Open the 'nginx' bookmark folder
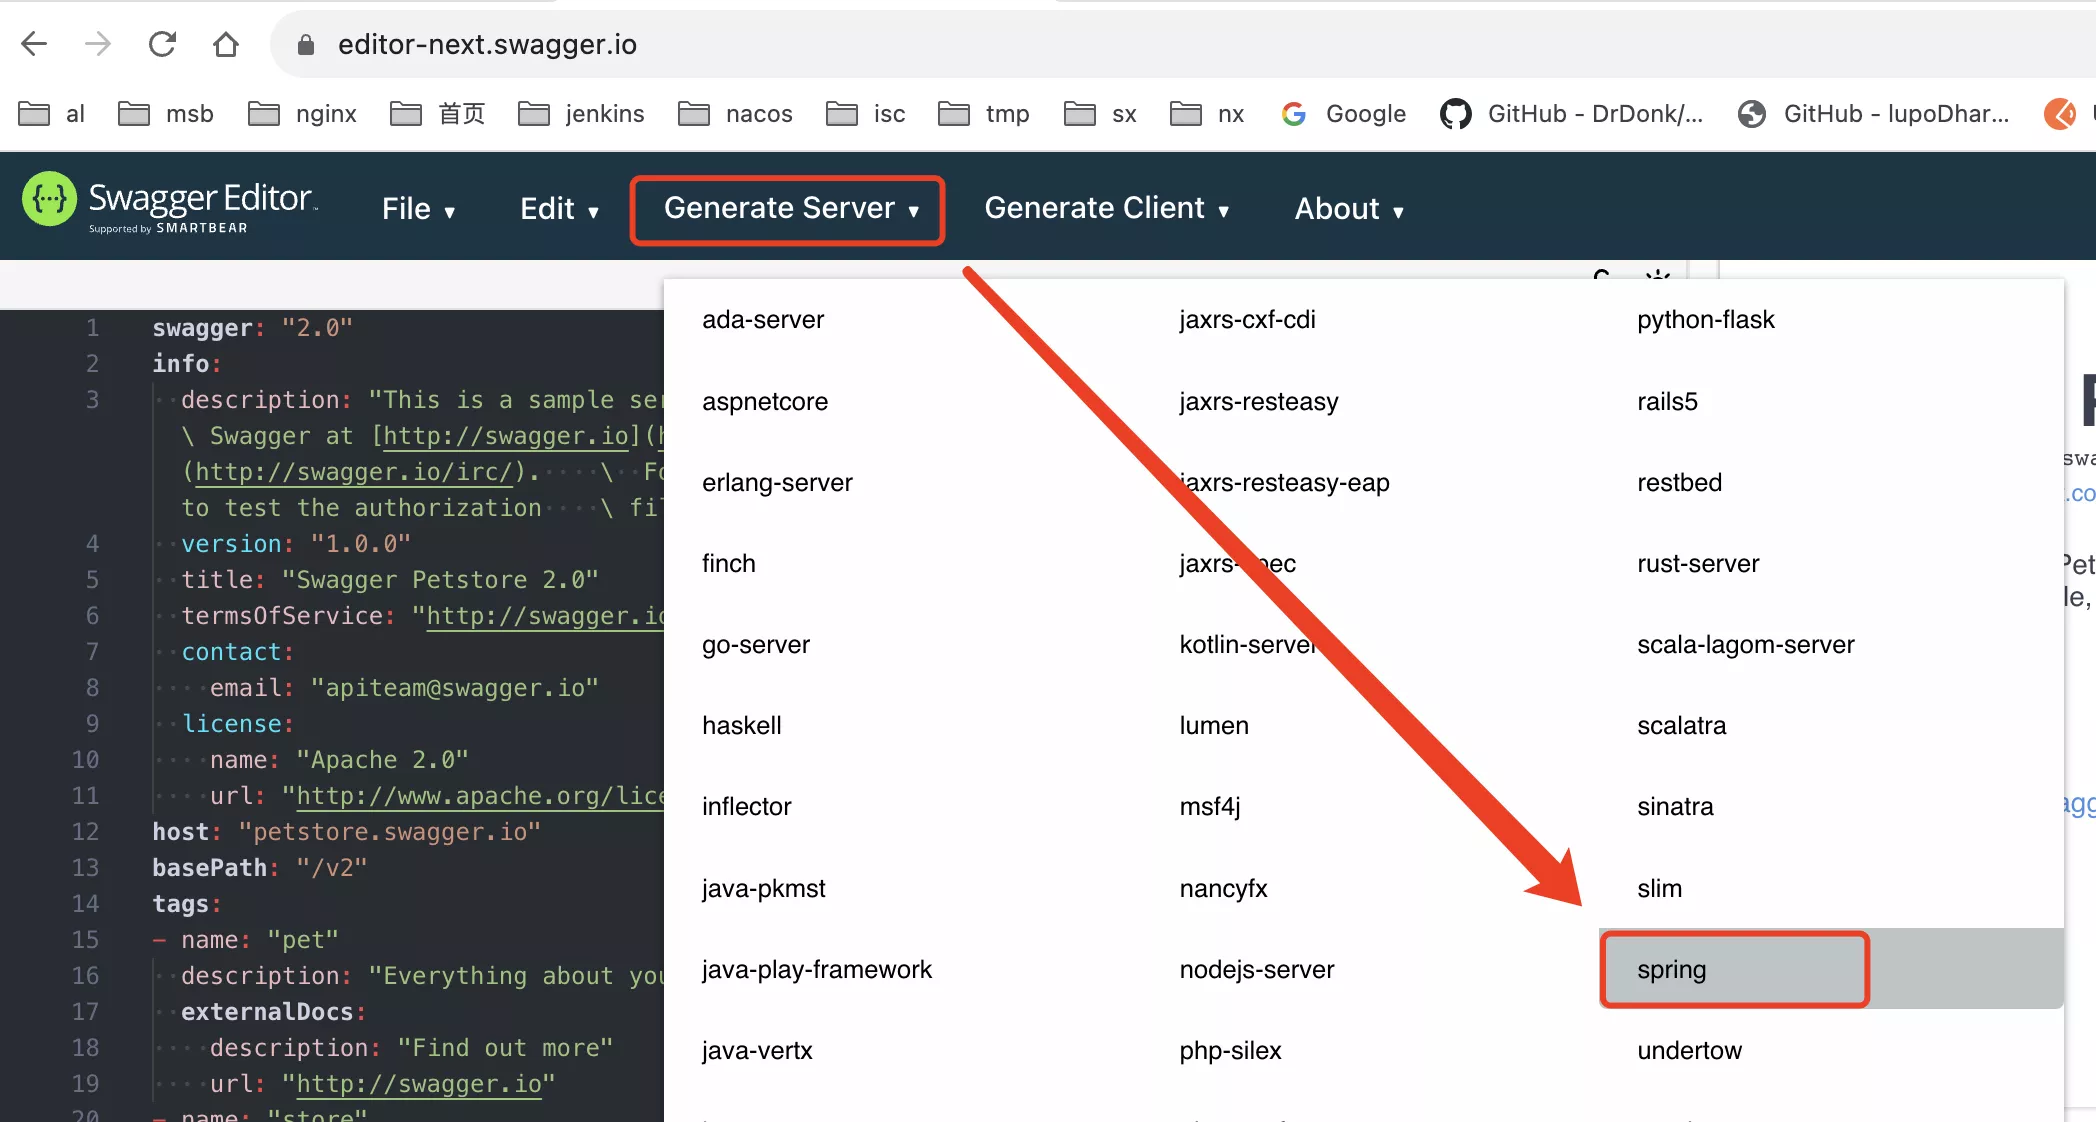Screen dimensions: 2096x1122 pyautogui.click(x=303, y=114)
